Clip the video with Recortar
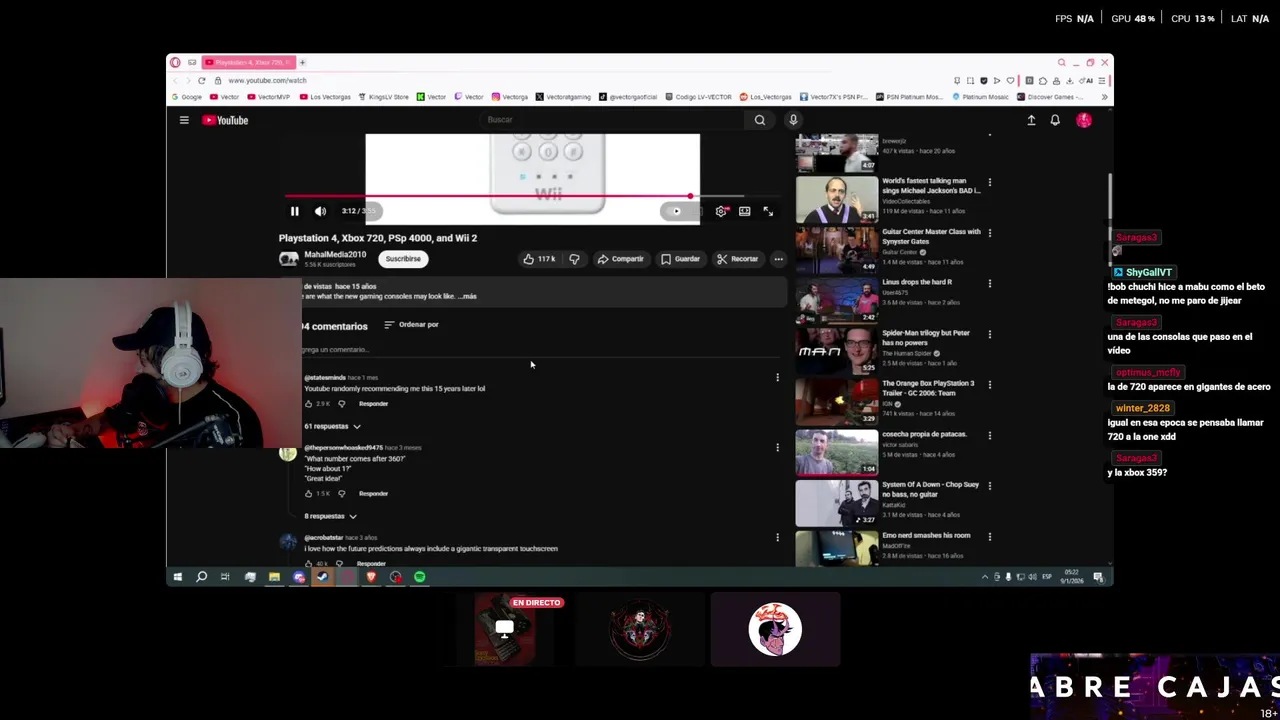 738,259
